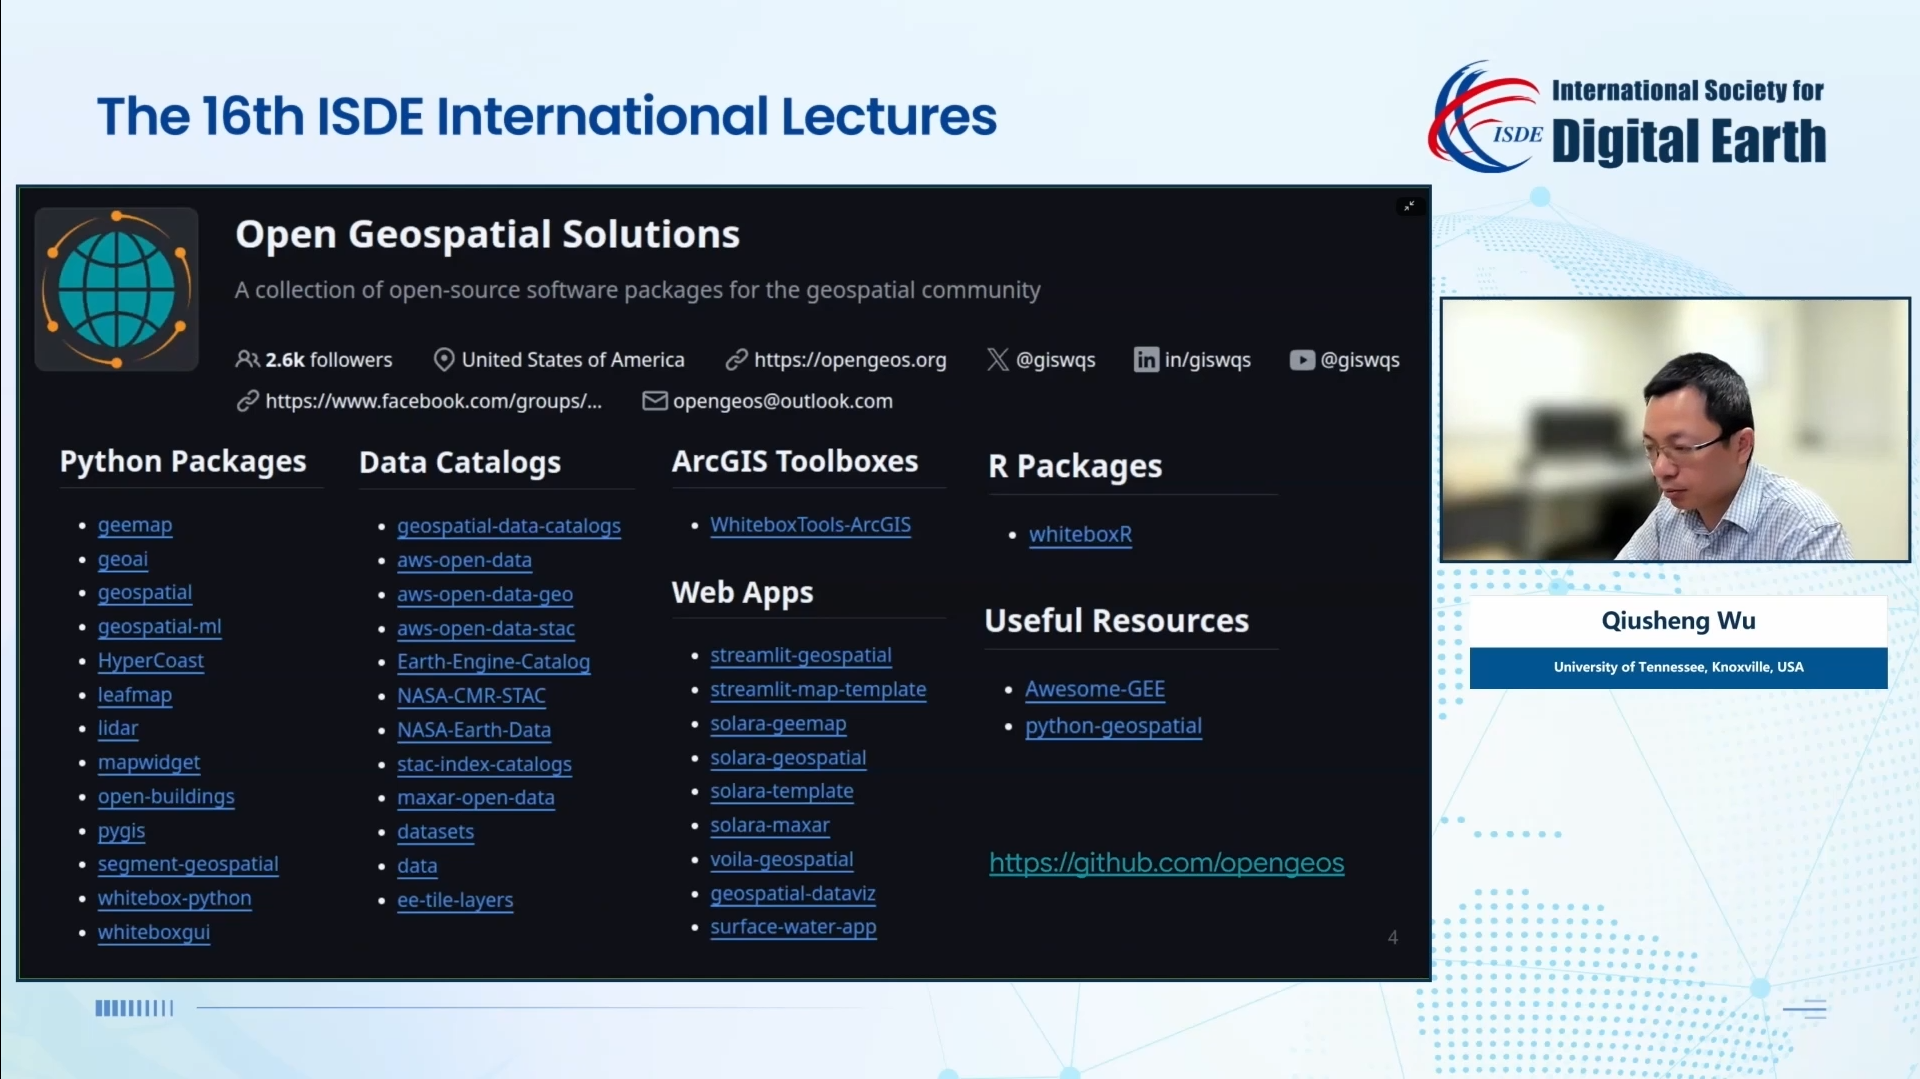This screenshot has width=1920, height=1079.
Task: Click the LinkedIn icon beside in/giswqs
Action: click(x=1146, y=359)
